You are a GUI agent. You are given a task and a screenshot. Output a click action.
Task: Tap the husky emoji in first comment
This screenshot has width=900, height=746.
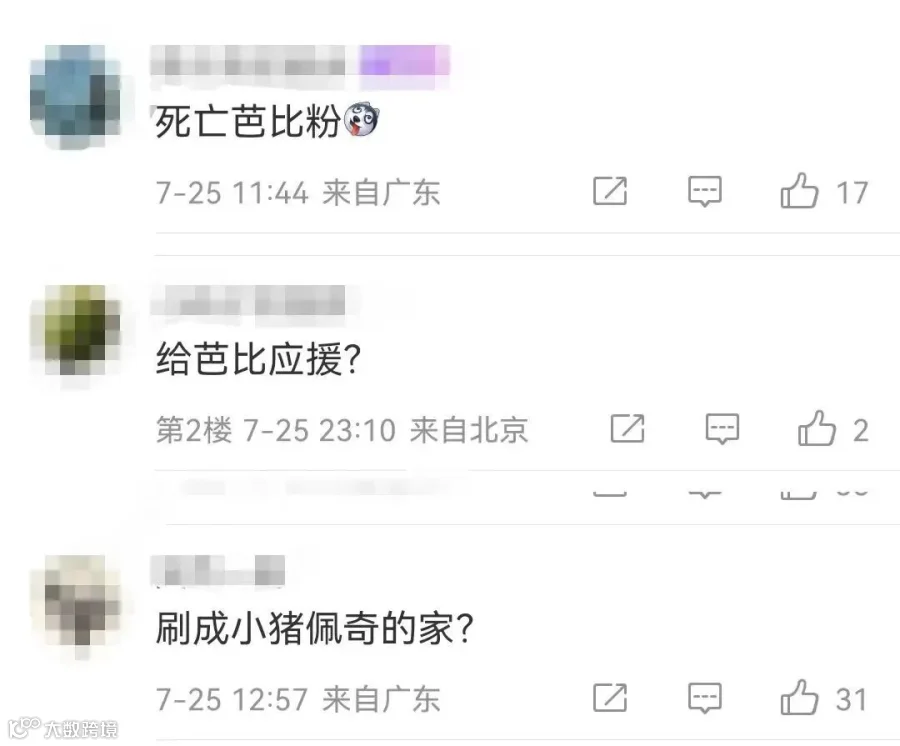(x=362, y=119)
